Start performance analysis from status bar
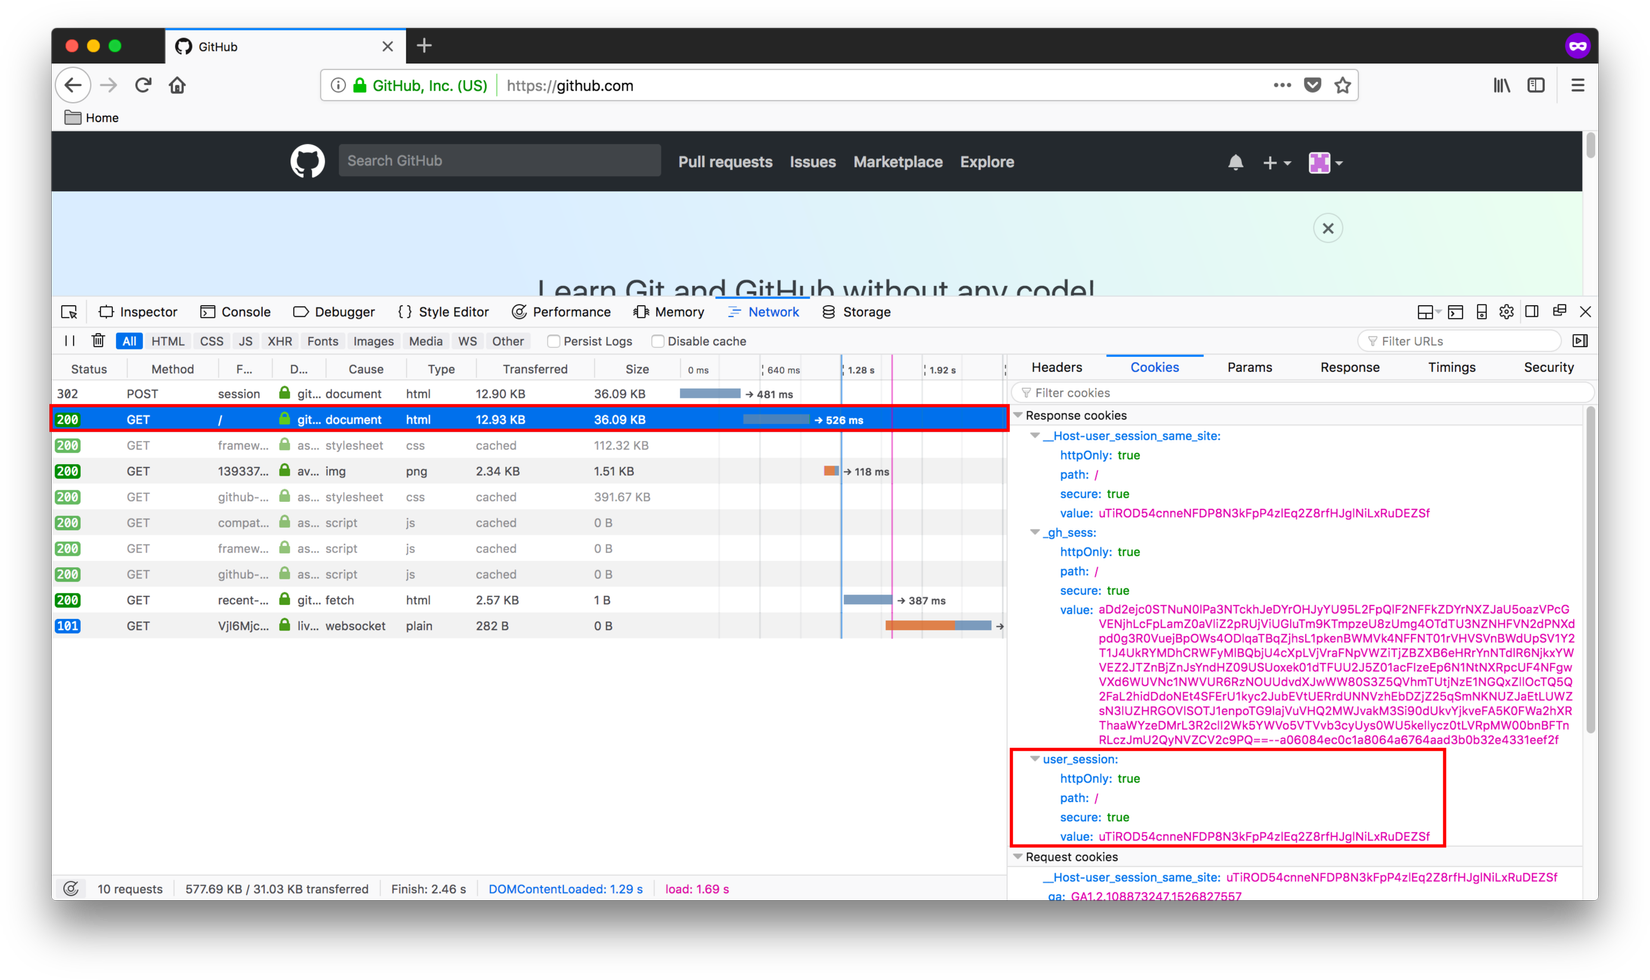This screenshot has width=1650, height=980. pyautogui.click(x=71, y=889)
